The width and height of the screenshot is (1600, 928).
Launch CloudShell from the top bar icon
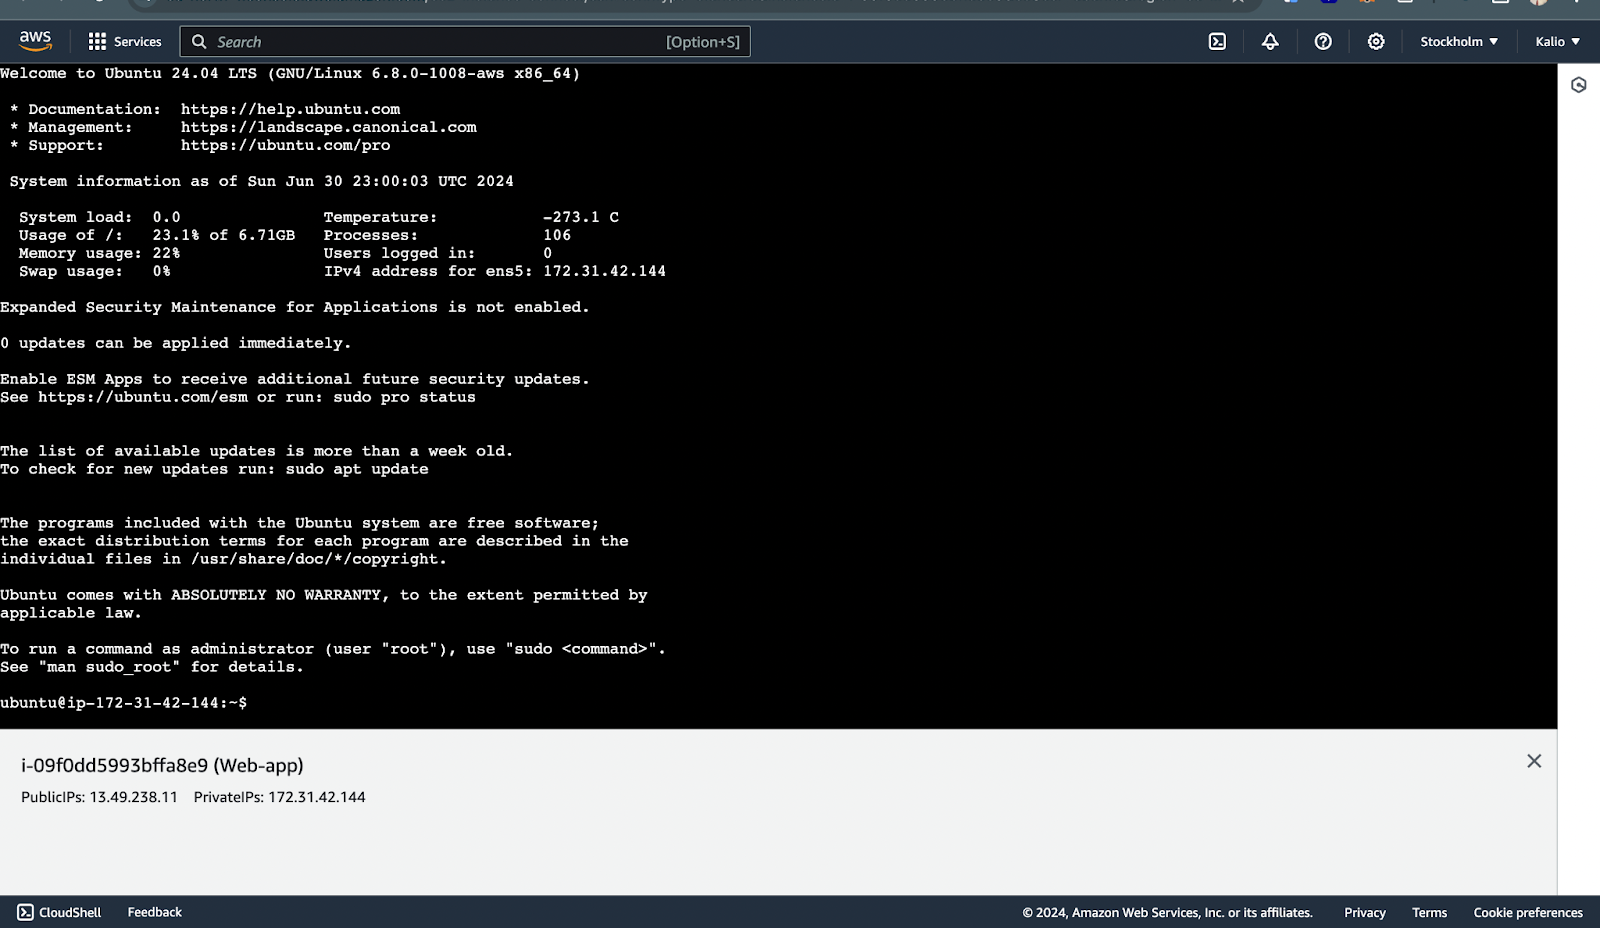pos(1217,41)
